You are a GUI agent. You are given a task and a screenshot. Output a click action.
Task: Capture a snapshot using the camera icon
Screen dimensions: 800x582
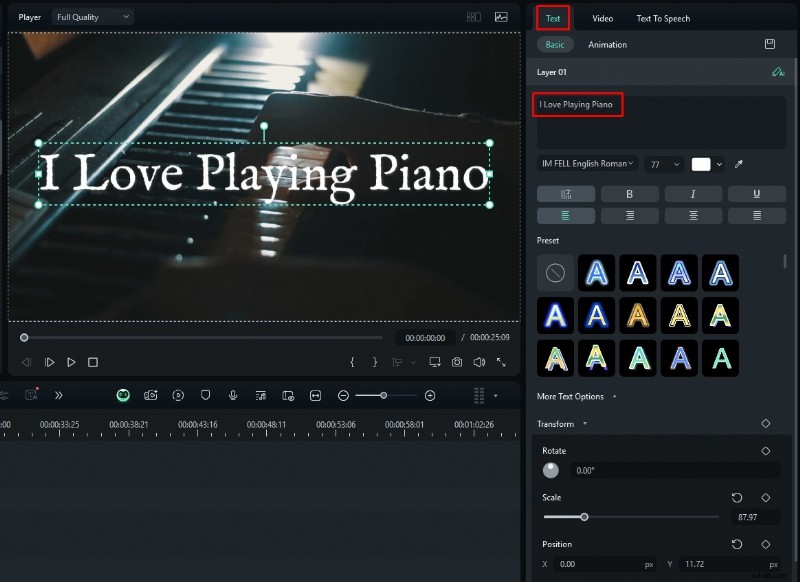(x=459, y=362)
